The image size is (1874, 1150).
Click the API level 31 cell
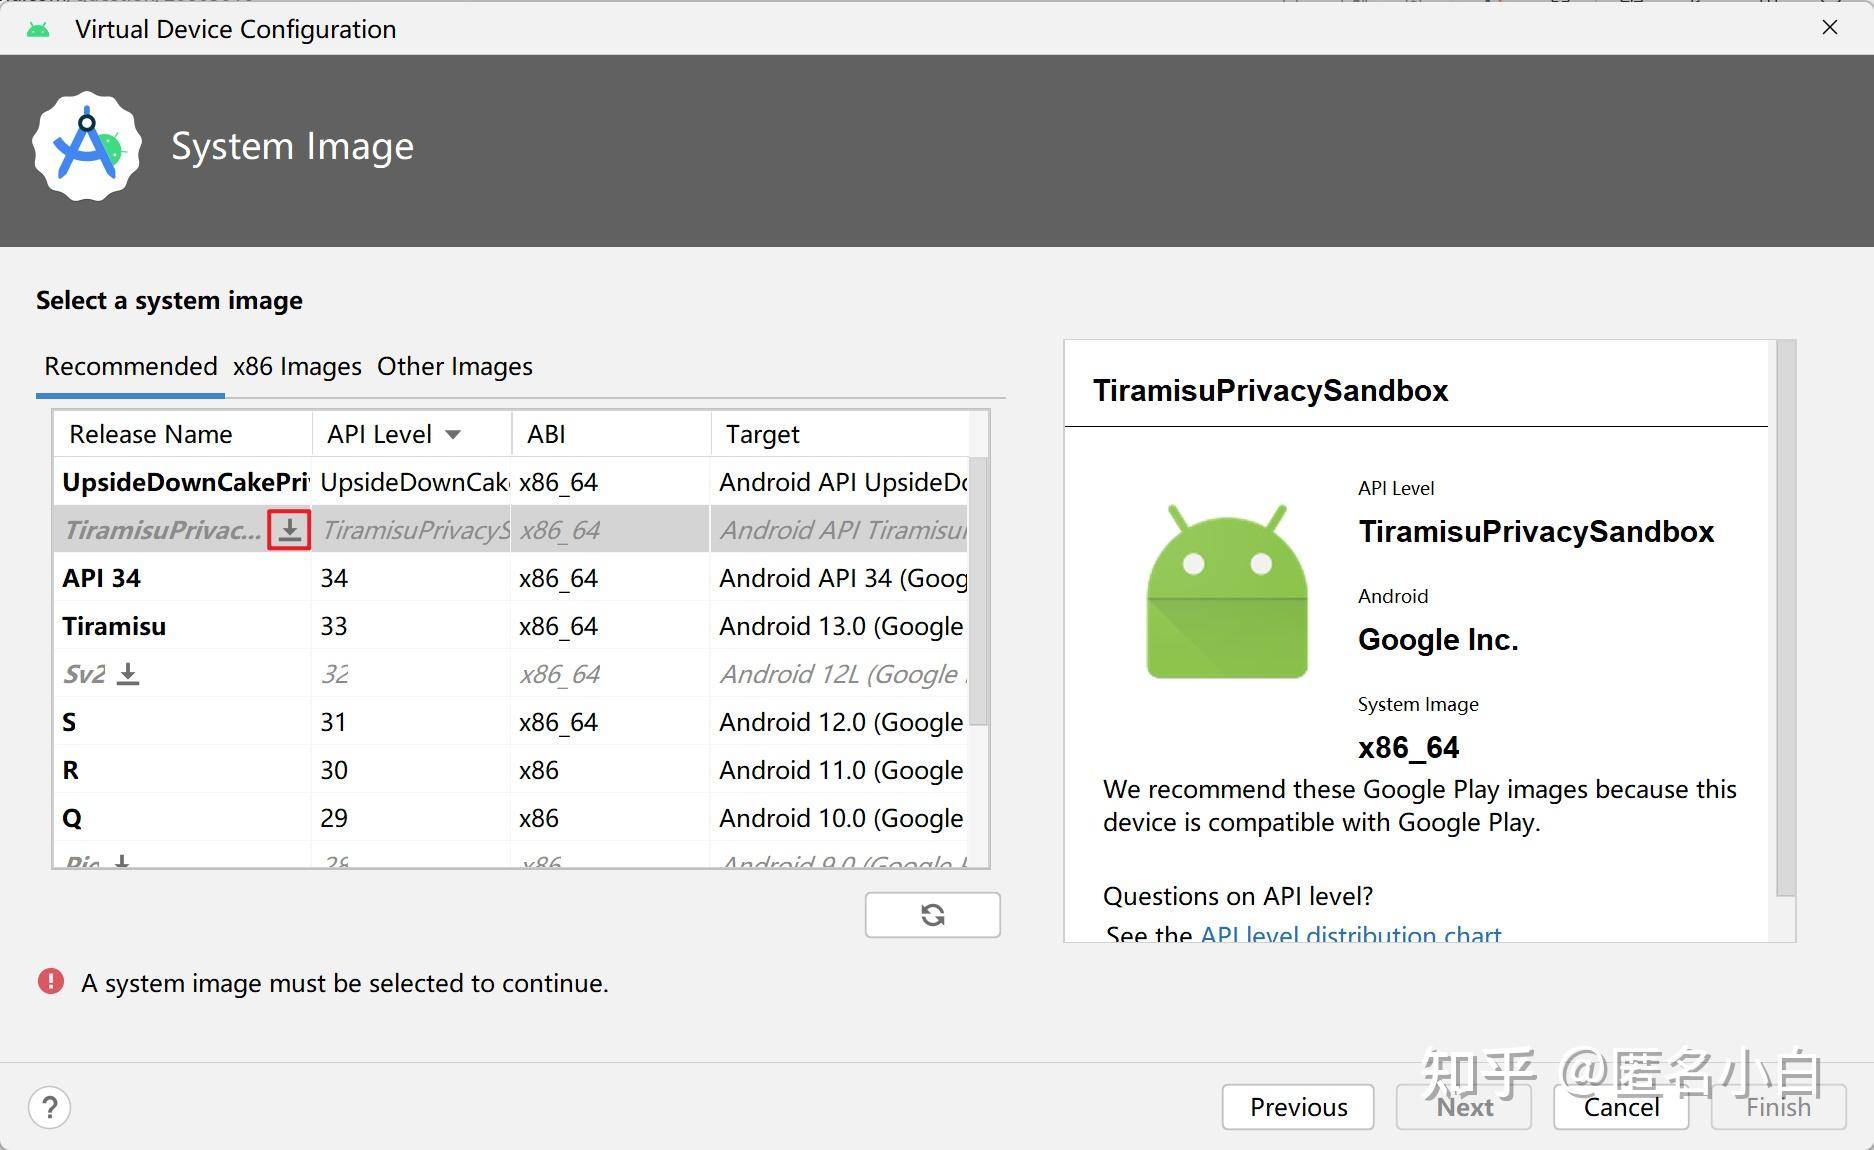(x=411, y=723)
